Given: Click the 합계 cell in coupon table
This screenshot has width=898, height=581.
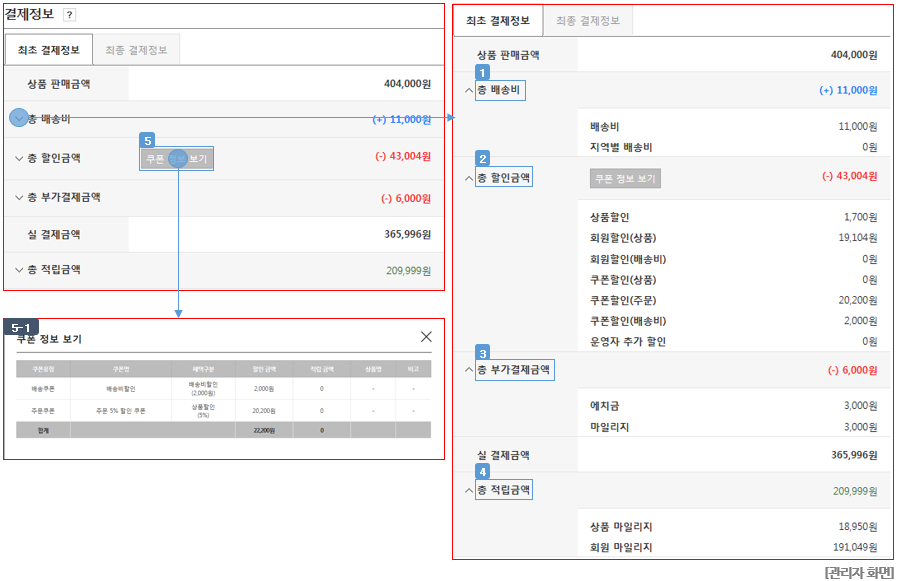Looking at the screenshot, I should (43, 430).
